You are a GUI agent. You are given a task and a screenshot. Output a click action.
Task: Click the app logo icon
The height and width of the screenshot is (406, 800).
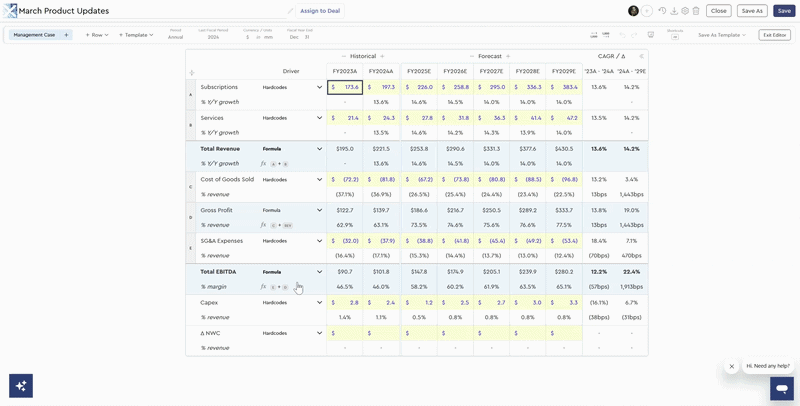10,11
